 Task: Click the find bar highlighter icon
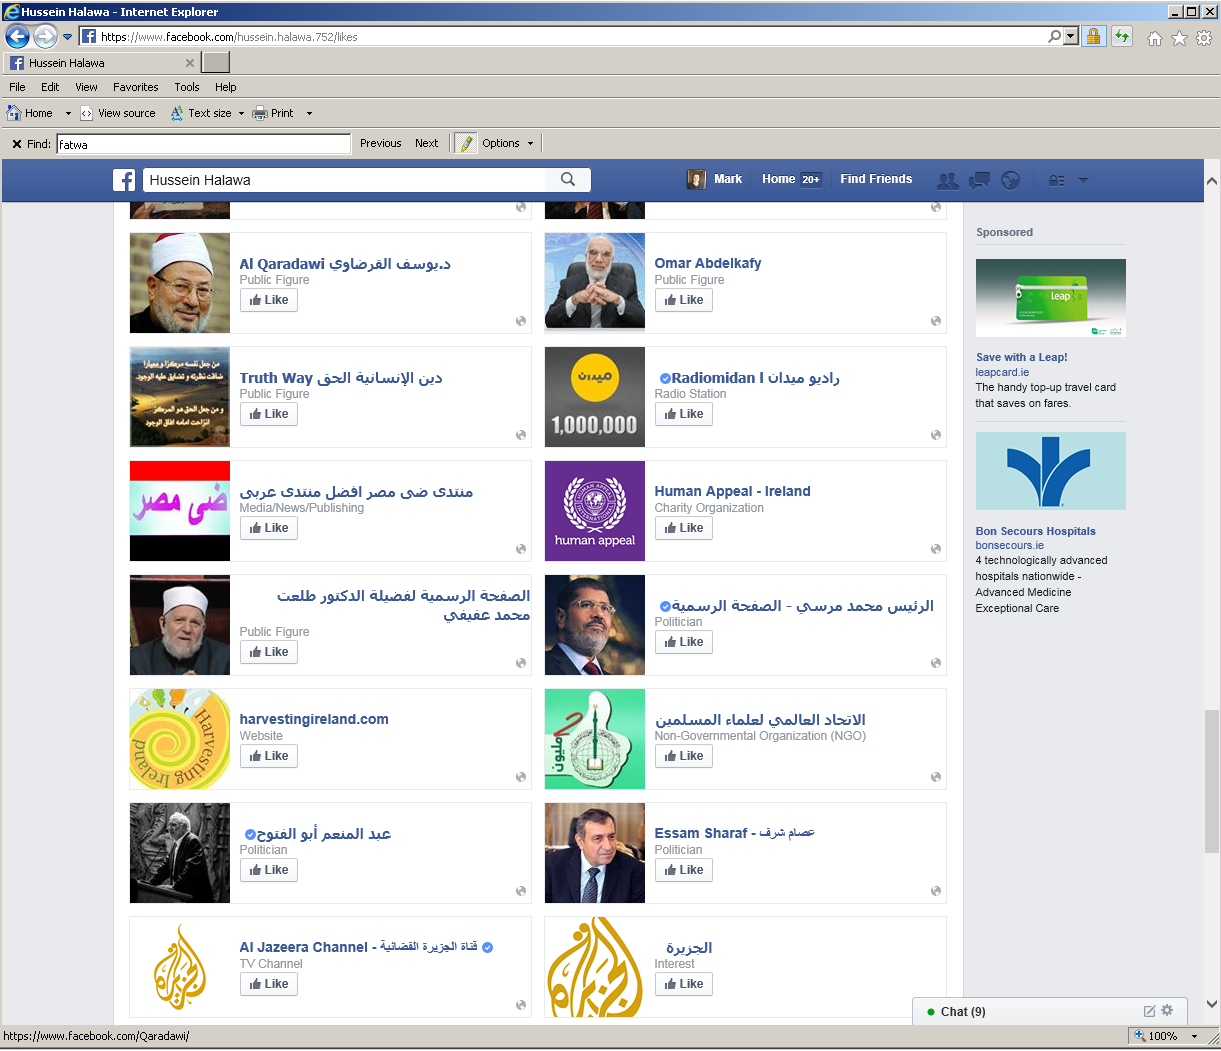(x=465, y=144)
